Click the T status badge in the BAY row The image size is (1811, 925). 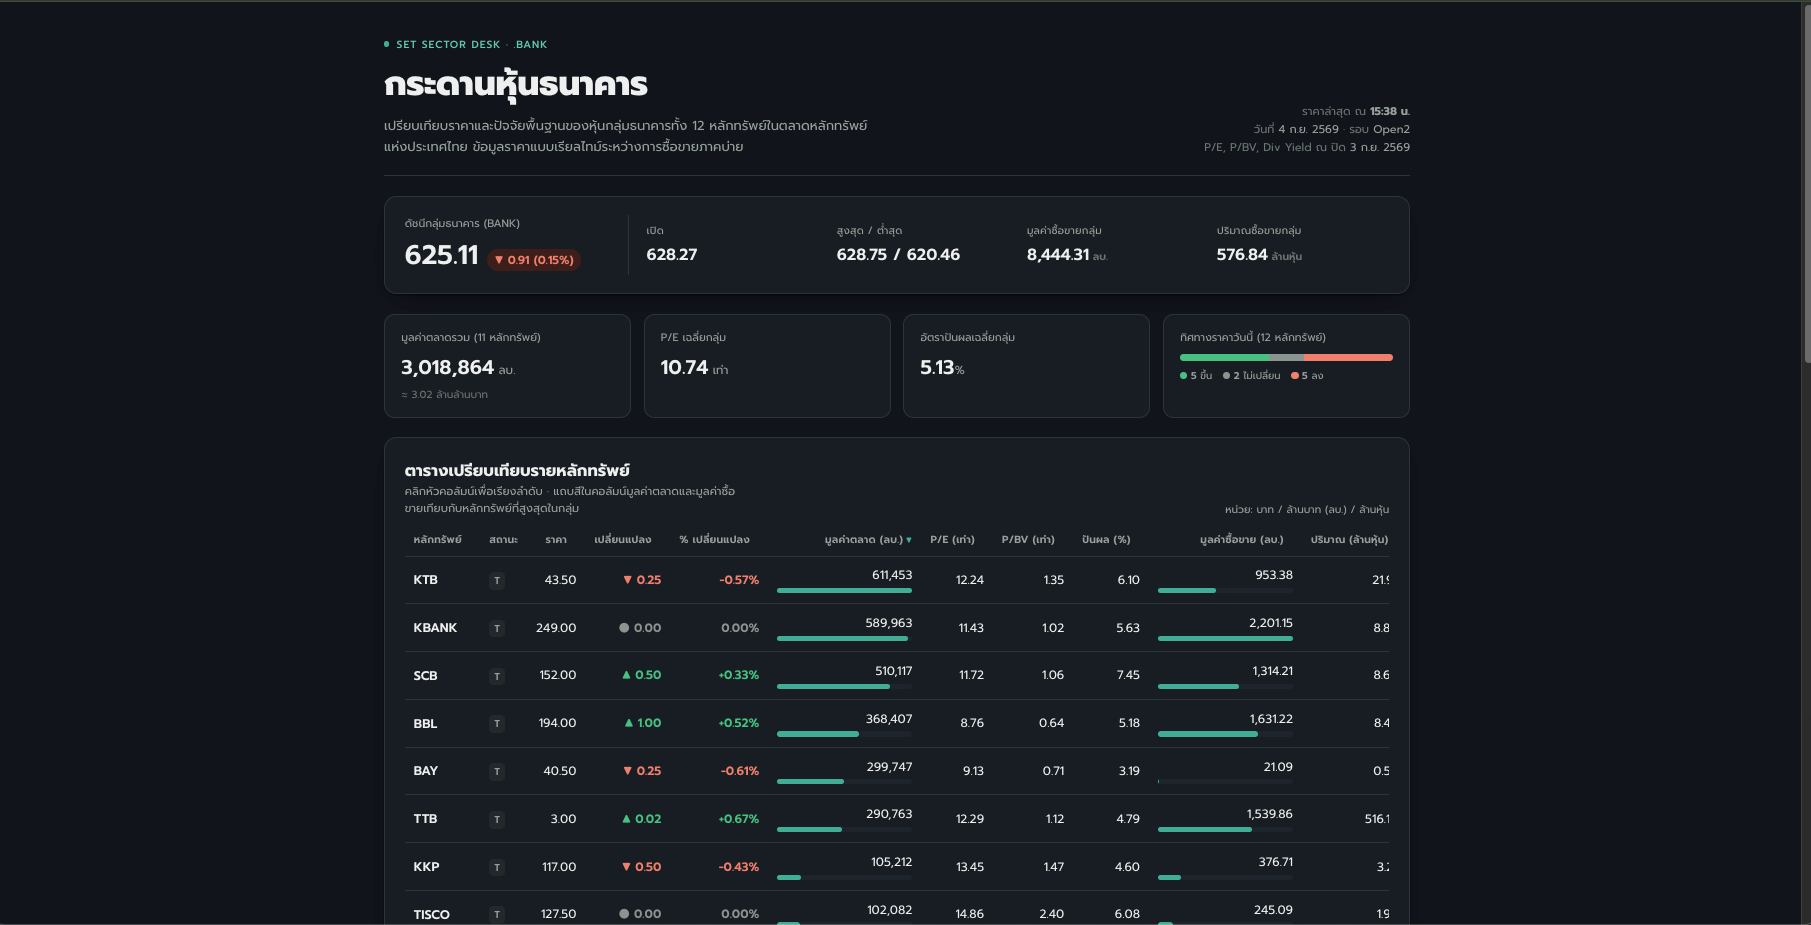(497, 772)
